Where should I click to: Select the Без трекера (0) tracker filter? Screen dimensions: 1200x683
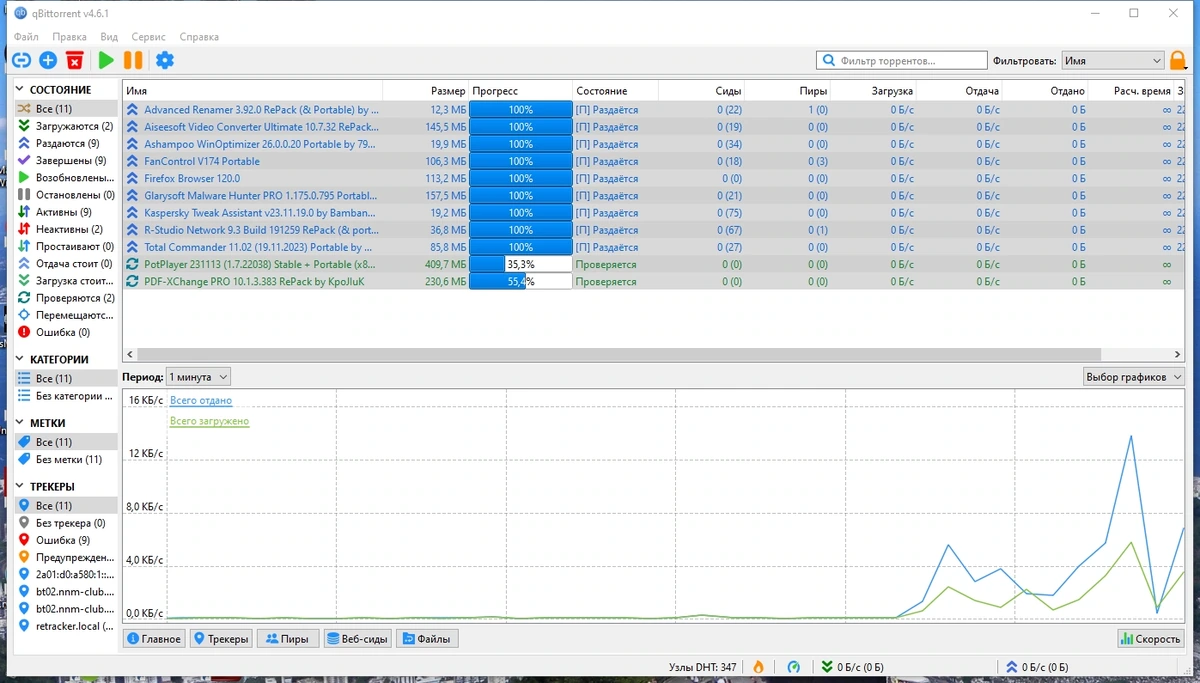coord(66,523)
